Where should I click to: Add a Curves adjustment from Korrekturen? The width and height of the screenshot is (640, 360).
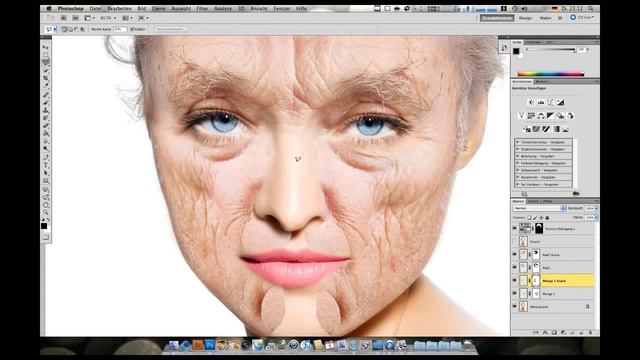point(550,102)
